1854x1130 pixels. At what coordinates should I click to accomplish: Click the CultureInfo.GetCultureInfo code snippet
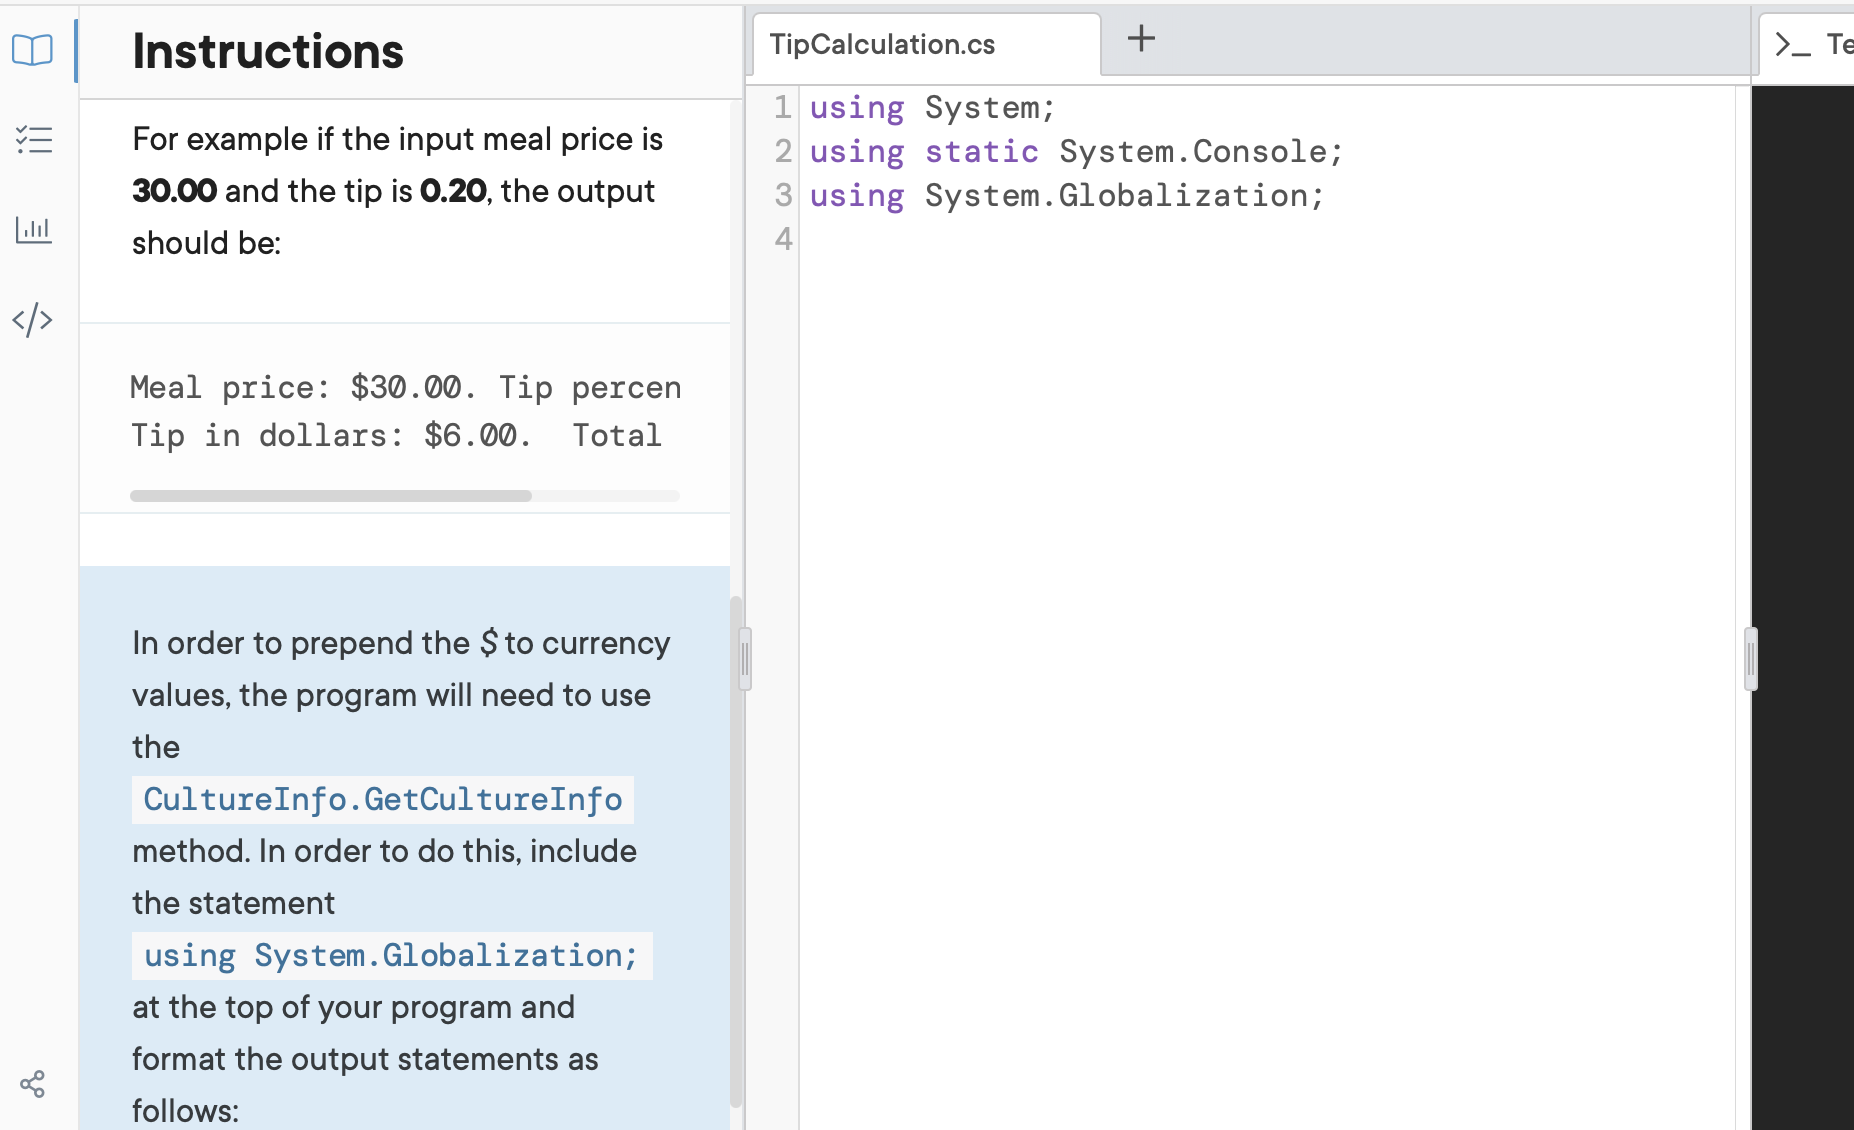coord(381,798)
